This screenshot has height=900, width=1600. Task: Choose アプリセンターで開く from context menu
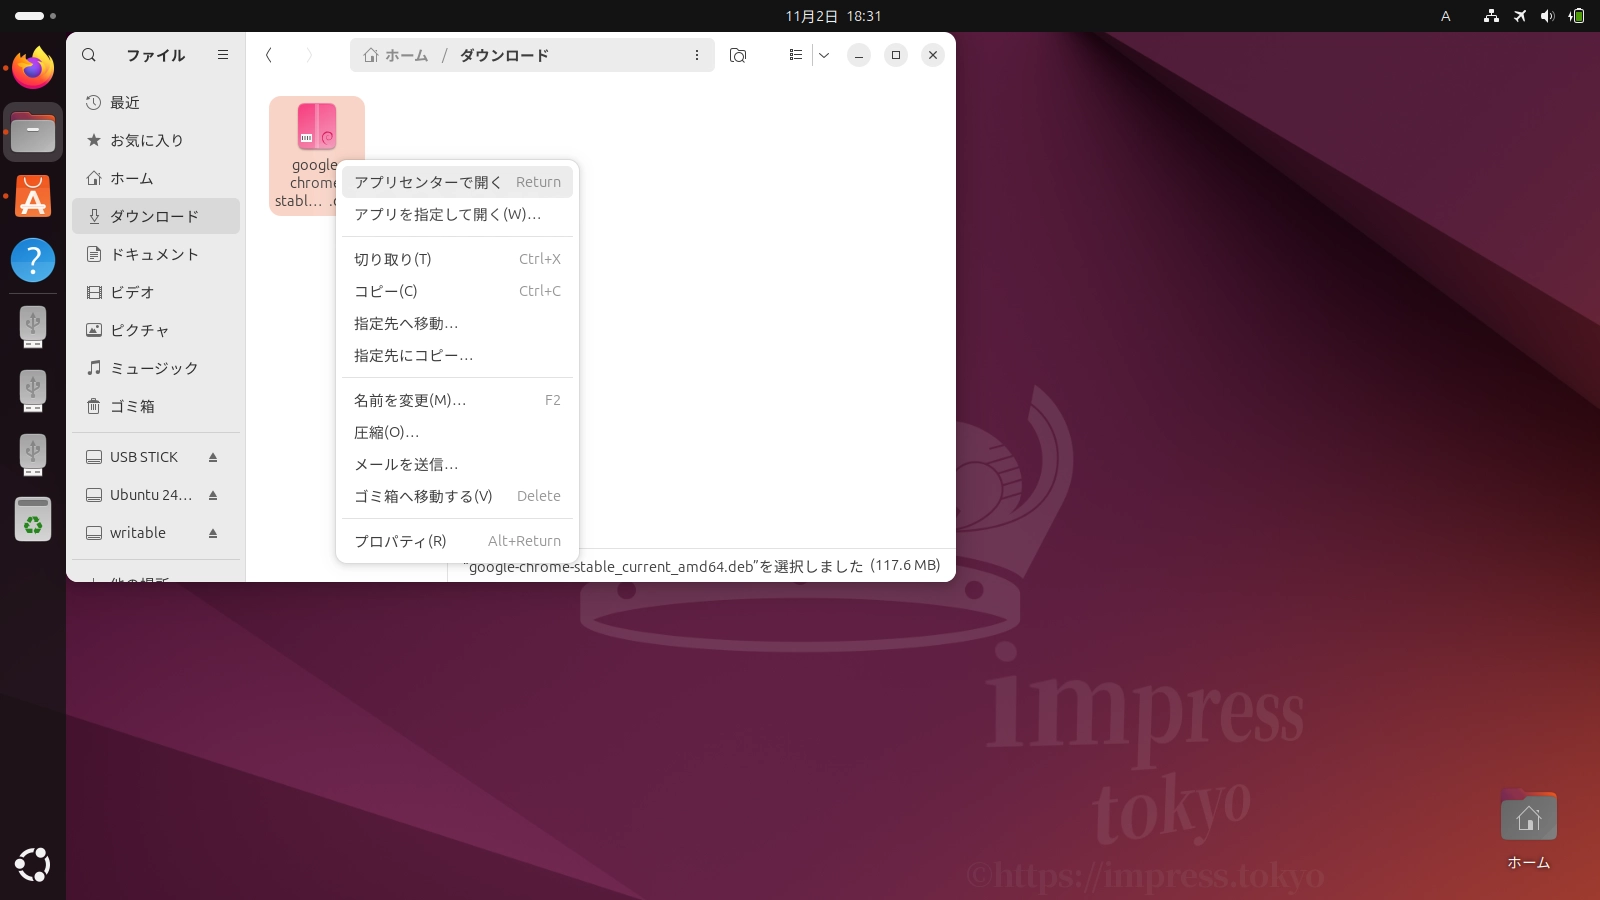click(457, 182)
